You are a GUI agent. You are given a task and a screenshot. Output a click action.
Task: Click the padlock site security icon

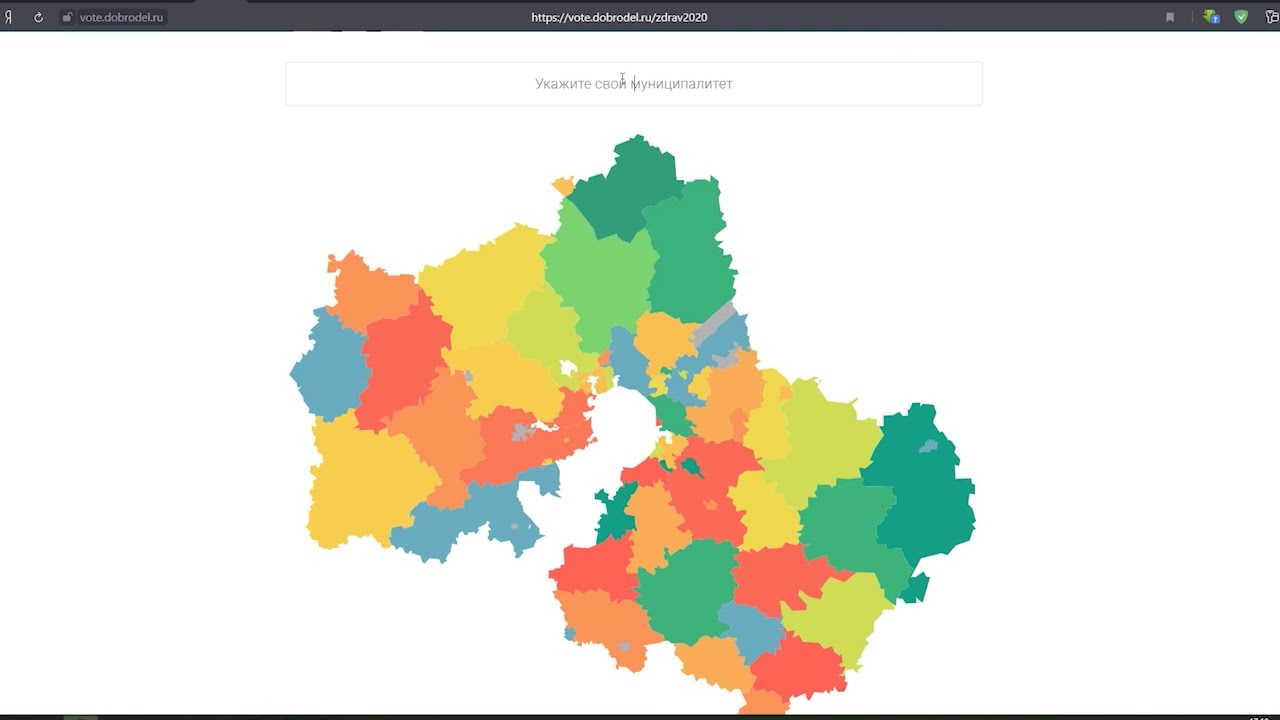coord(68,17)
